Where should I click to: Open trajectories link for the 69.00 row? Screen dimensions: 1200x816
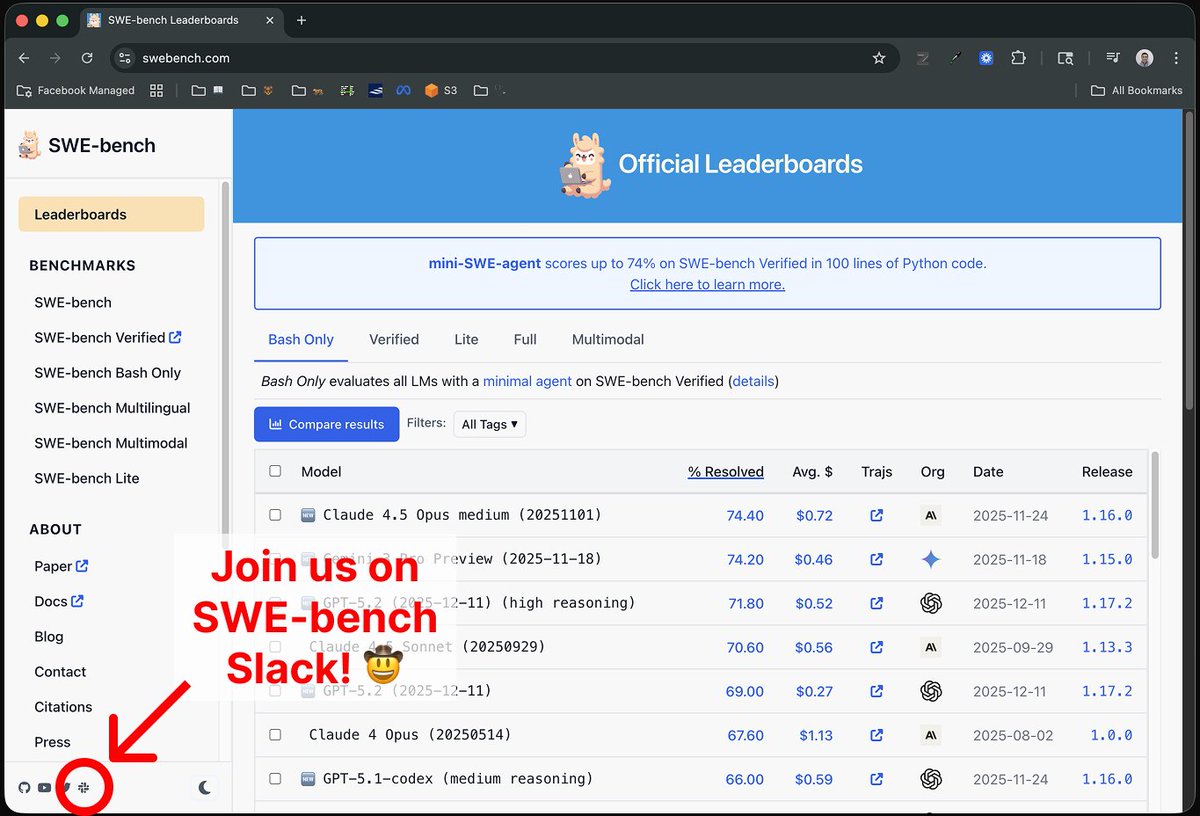click(877, 692)
